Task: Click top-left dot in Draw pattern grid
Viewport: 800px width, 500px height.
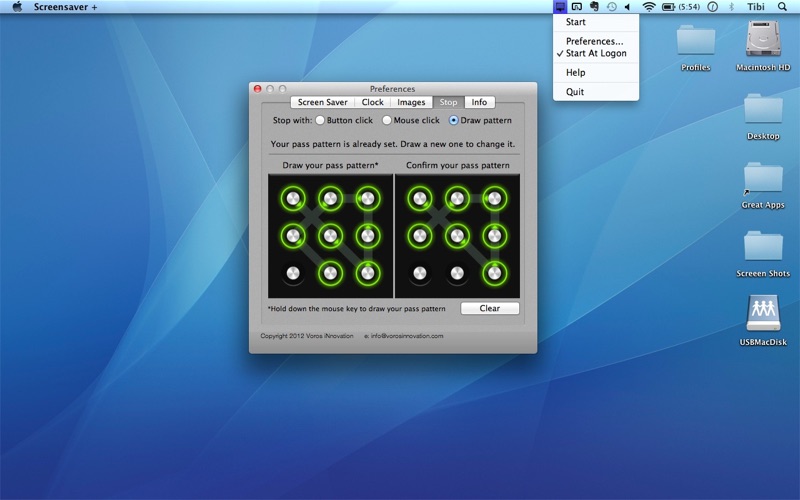Action: (x=293, y=198)
